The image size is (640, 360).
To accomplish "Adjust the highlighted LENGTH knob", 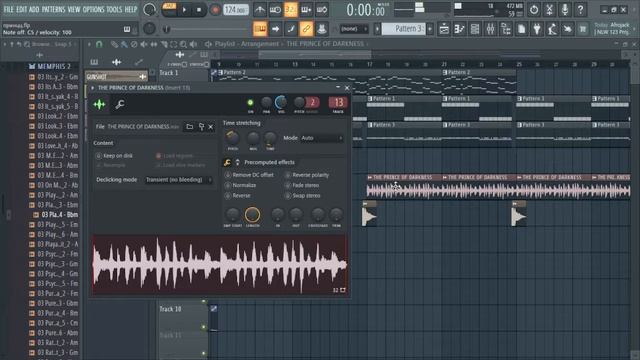I will pyautogui.click(x=252, y=214).
